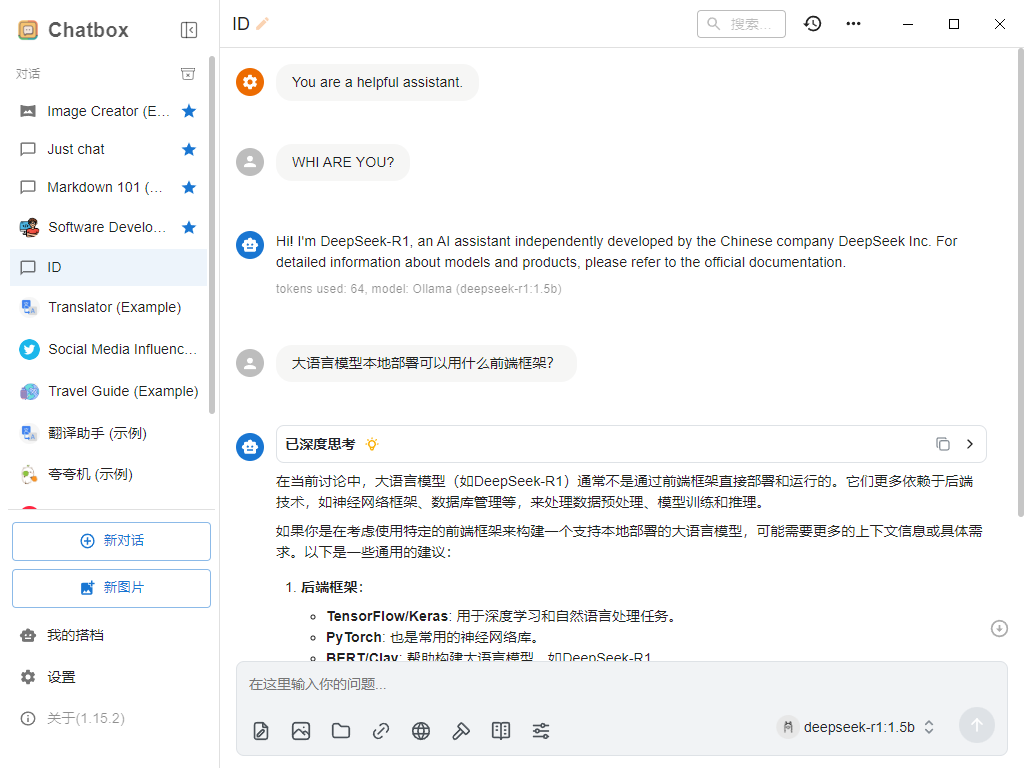
Task: Unstar the Just chat conversation
Action: 189,150
